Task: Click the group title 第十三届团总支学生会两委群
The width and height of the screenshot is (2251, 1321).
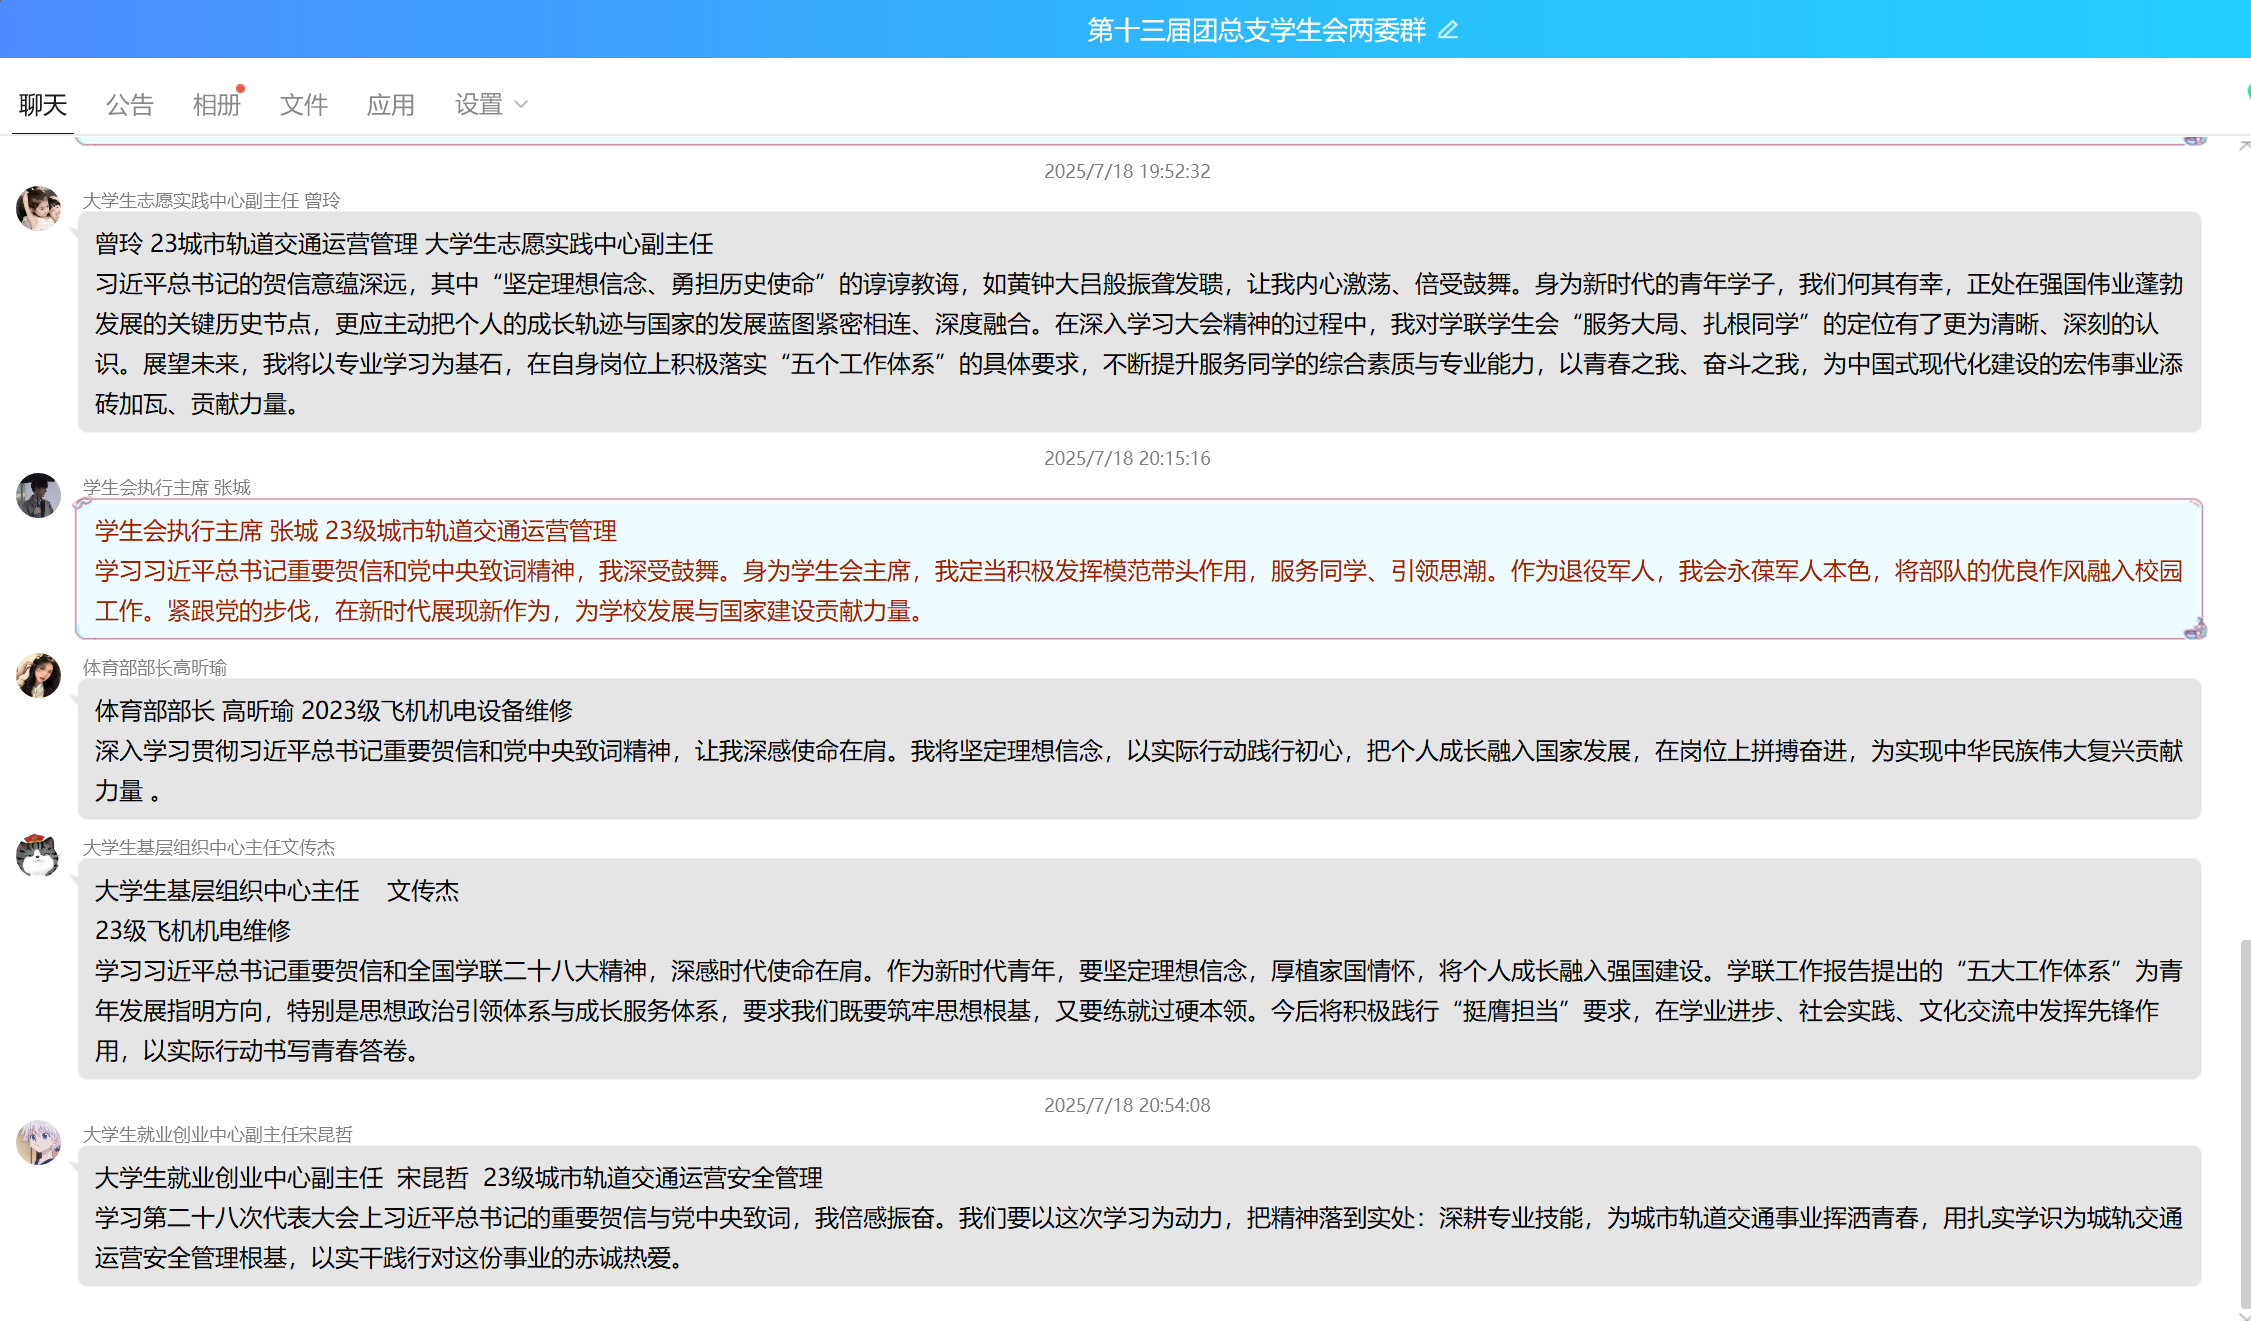Action: click(1256, 31)
